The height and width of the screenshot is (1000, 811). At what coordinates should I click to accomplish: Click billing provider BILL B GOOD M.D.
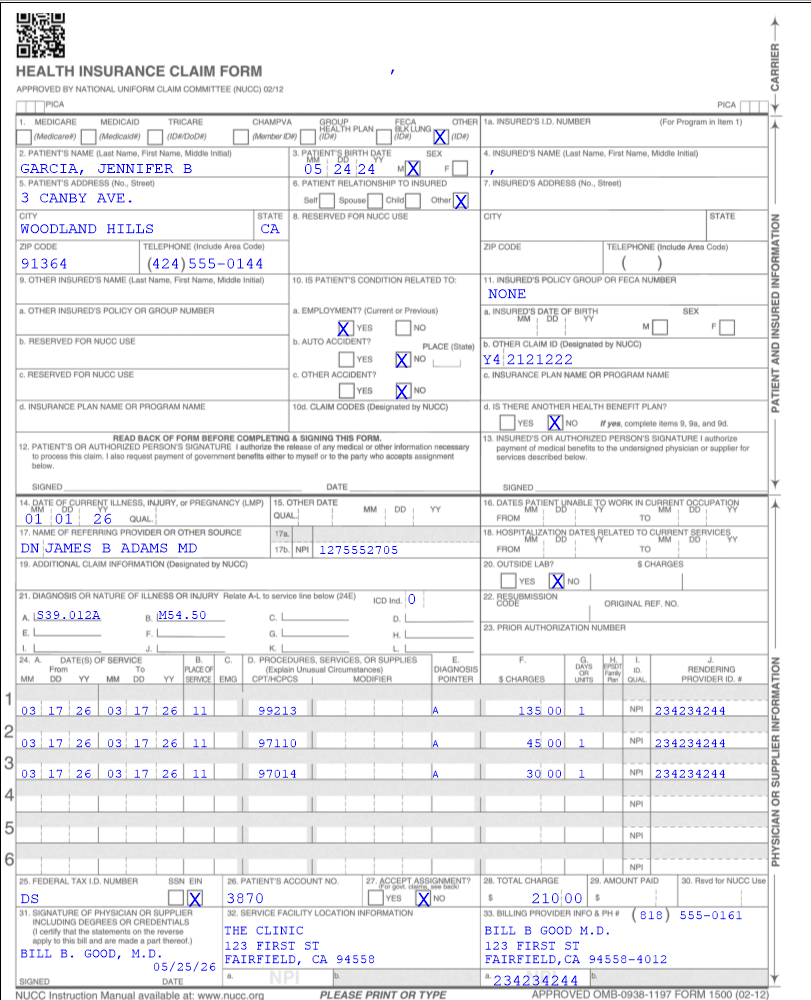pos(548,931)
